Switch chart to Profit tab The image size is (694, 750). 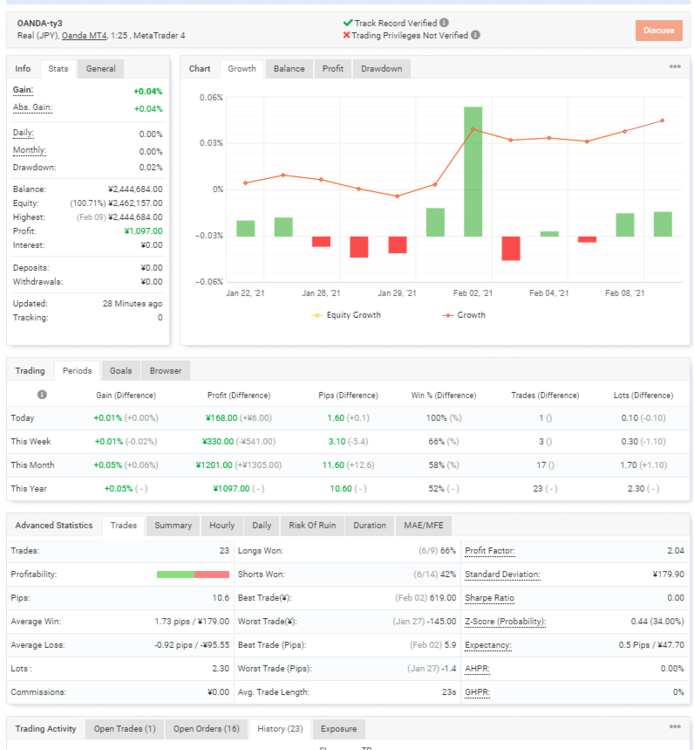pyautogui.click(x=332, y=69)
